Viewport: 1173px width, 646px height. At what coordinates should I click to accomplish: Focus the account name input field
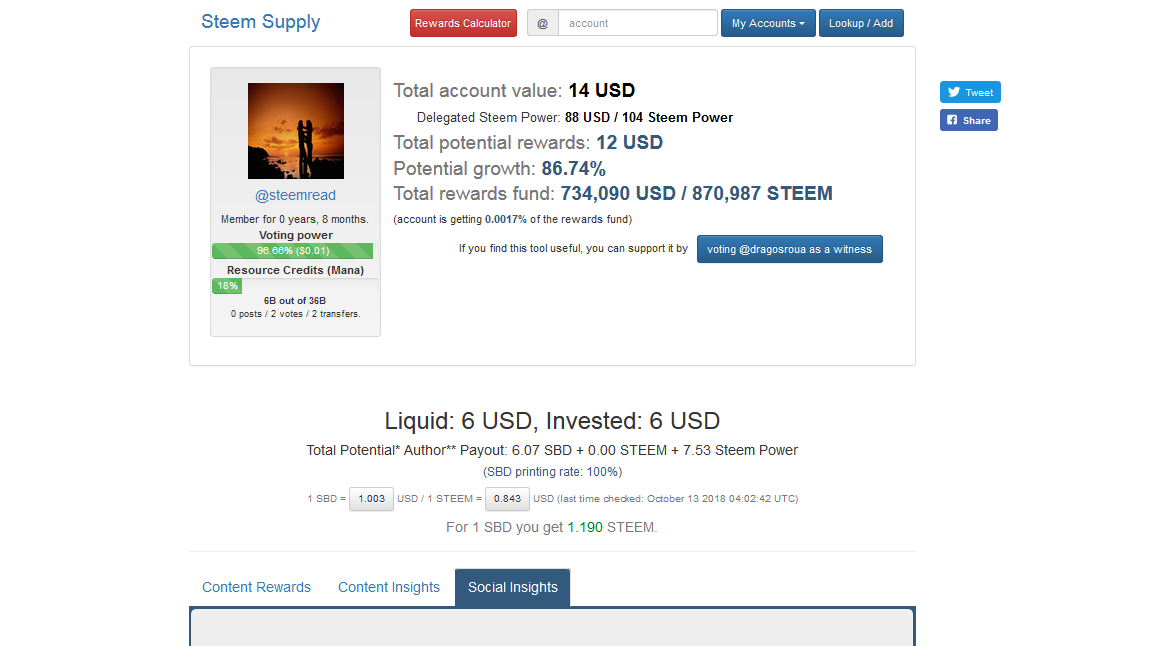pyautogui.click(x=637, y=23)
